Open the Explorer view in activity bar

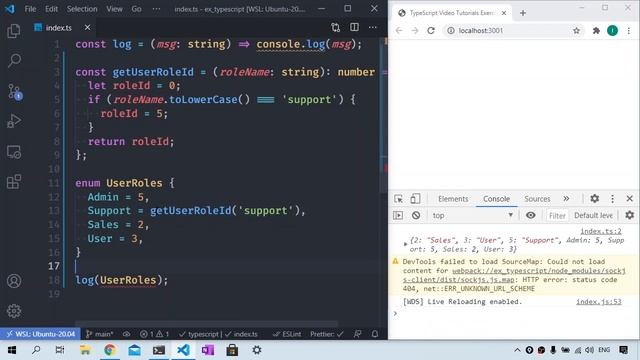(14, 31)
